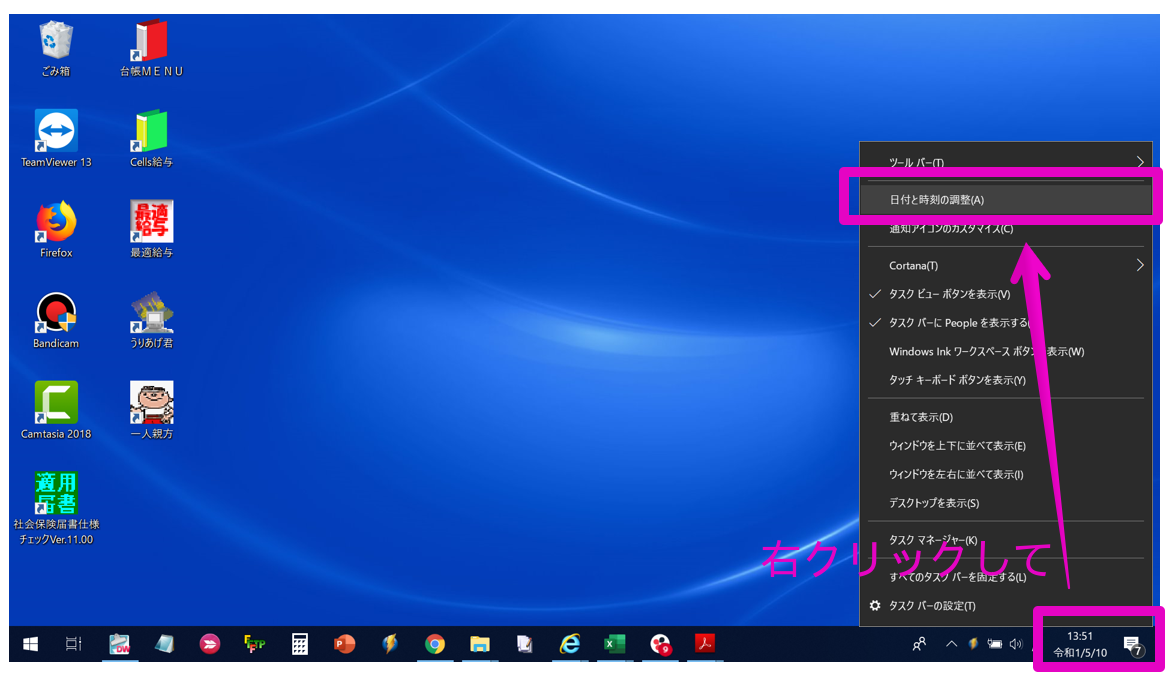Choose 重ねて表示 to cascade windows
The height and width of the screenshot is (675, 1171).
[1005, 417]
